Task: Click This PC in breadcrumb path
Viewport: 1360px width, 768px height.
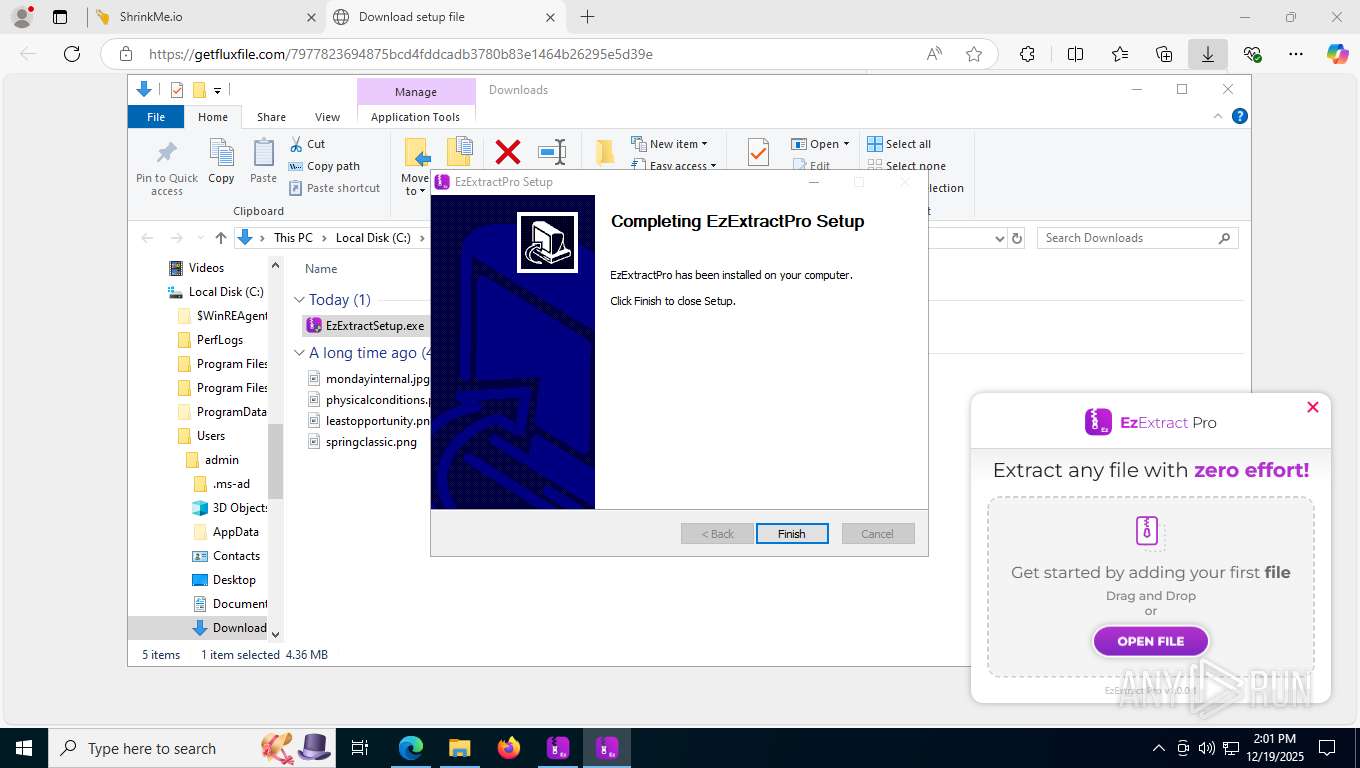Action: point(293,238)
